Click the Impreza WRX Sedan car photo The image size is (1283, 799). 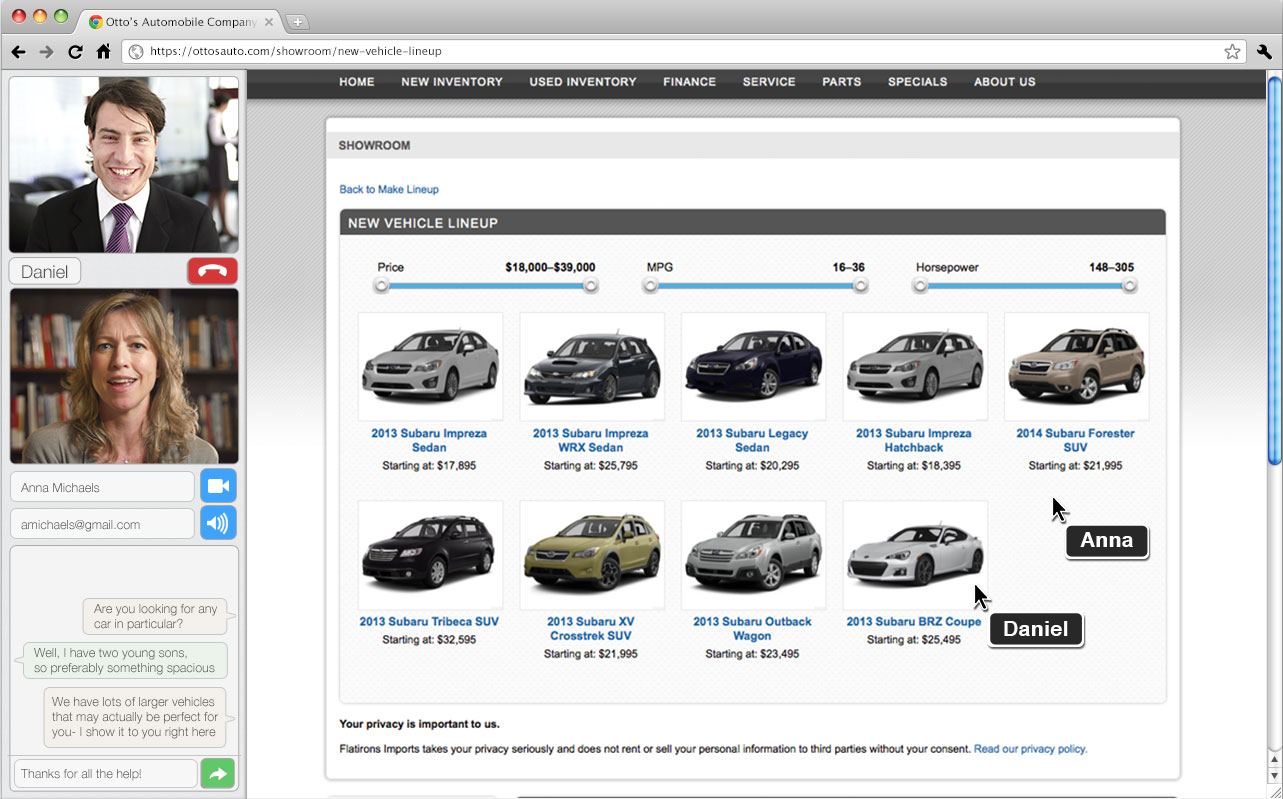point(592,366)
